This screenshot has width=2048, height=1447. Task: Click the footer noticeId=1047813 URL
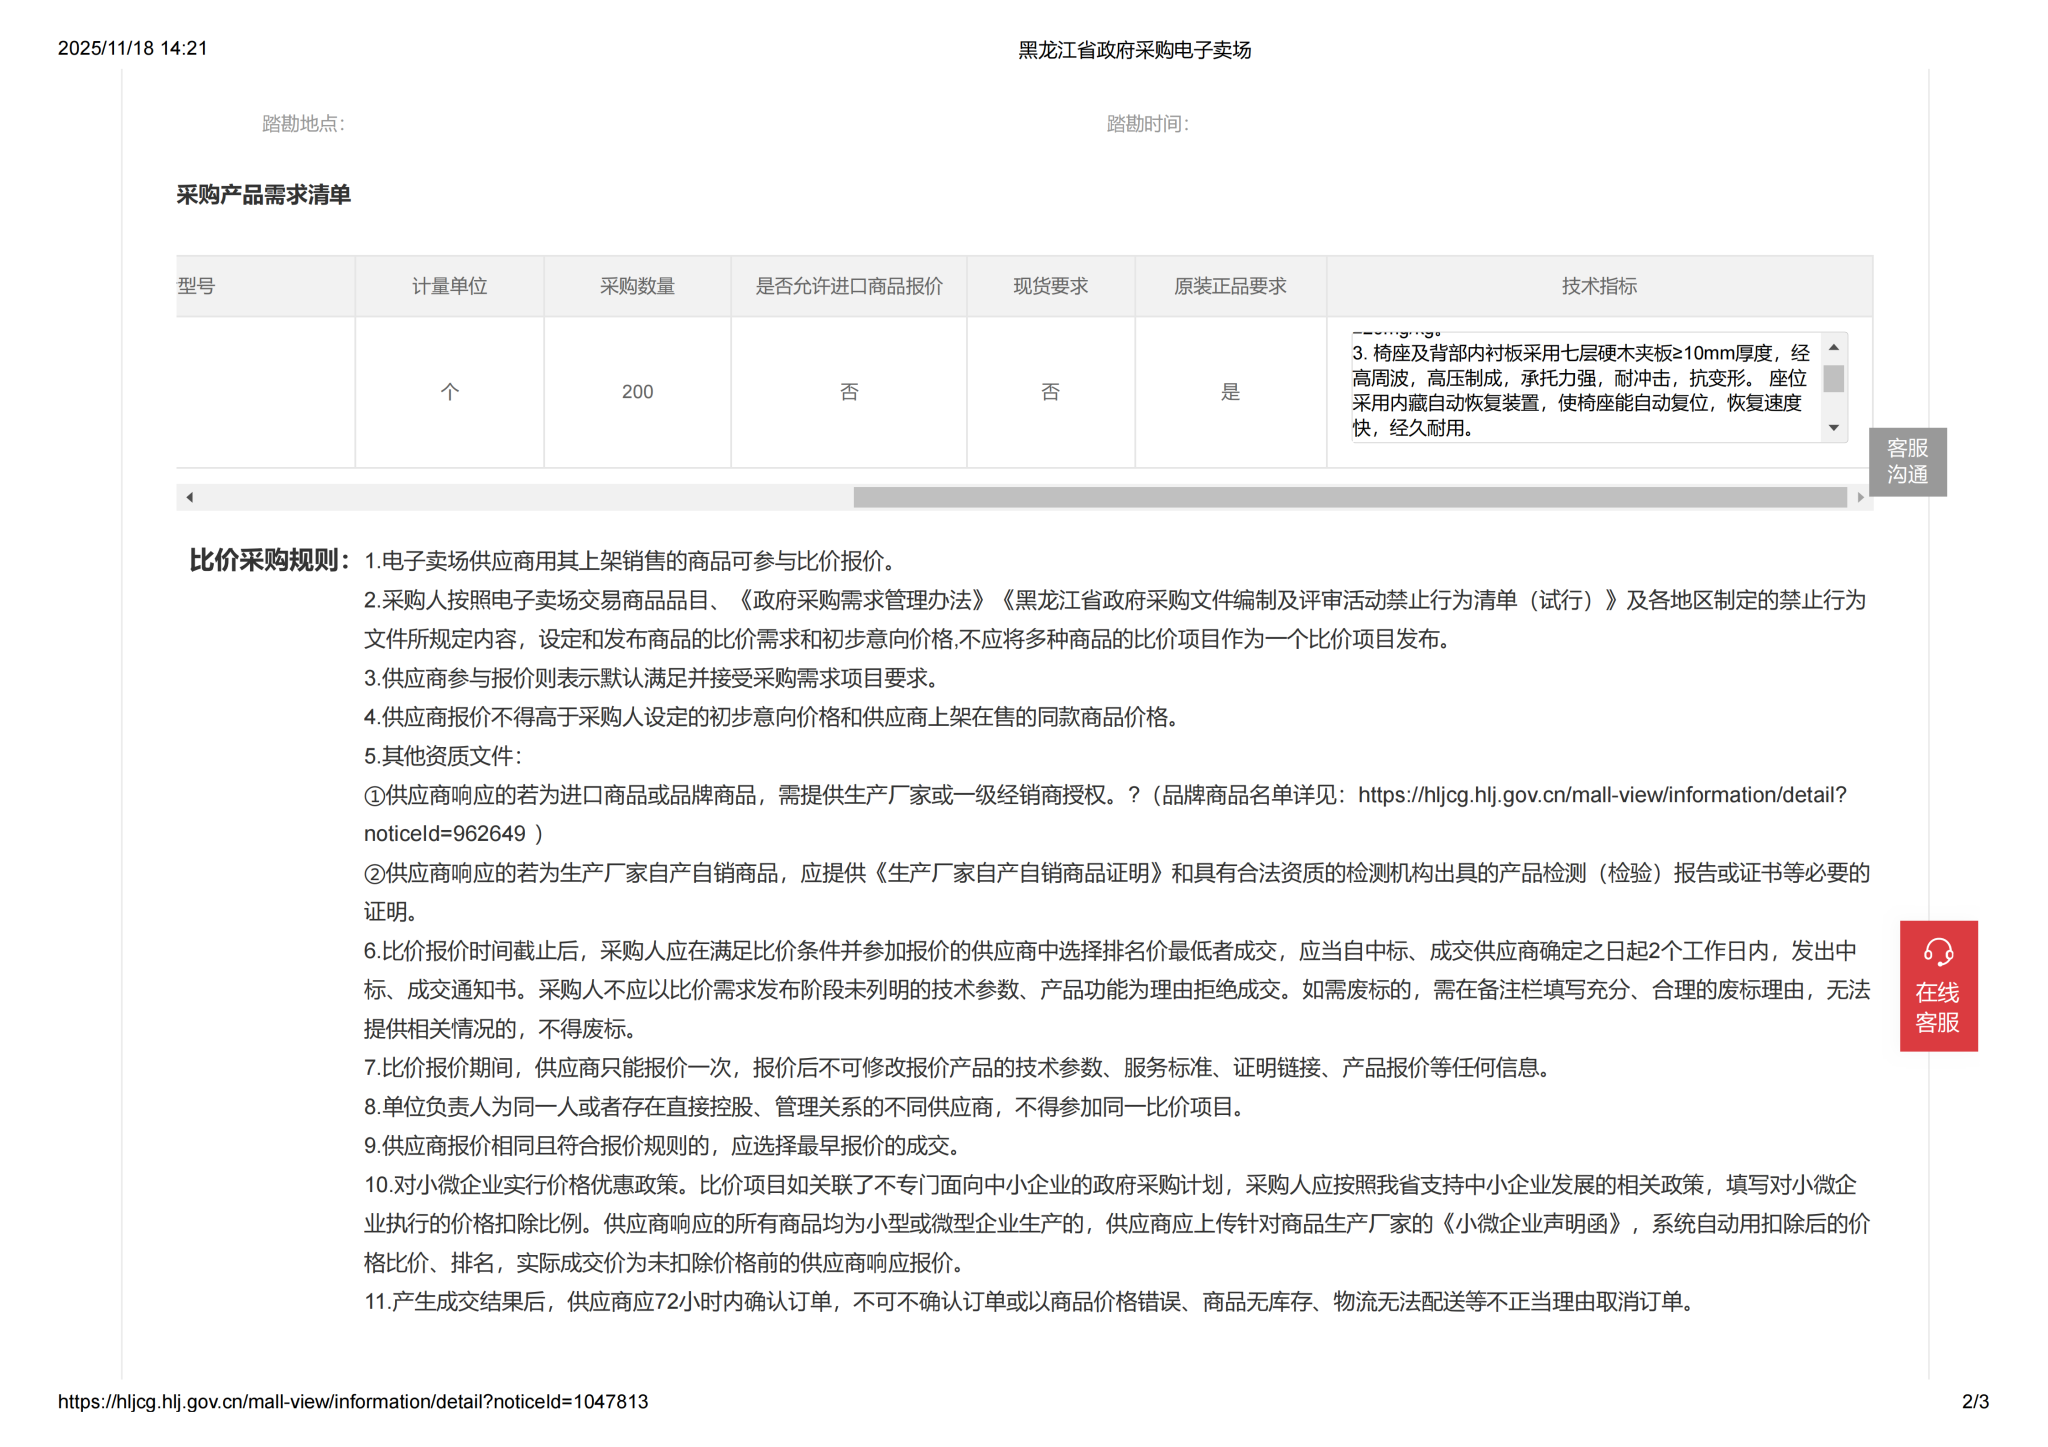coord(352,1401)
